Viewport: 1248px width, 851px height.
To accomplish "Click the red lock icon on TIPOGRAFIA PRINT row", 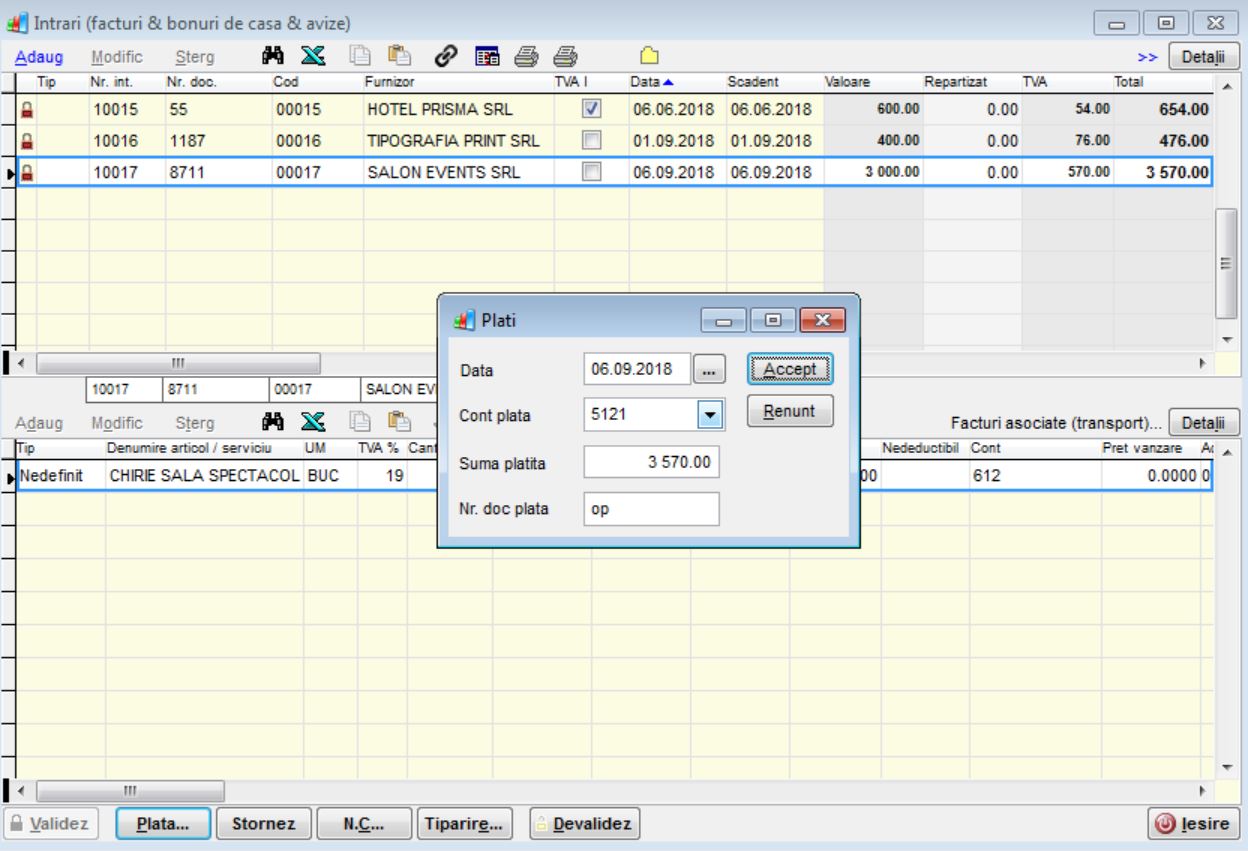I will [x=27, y=142].
